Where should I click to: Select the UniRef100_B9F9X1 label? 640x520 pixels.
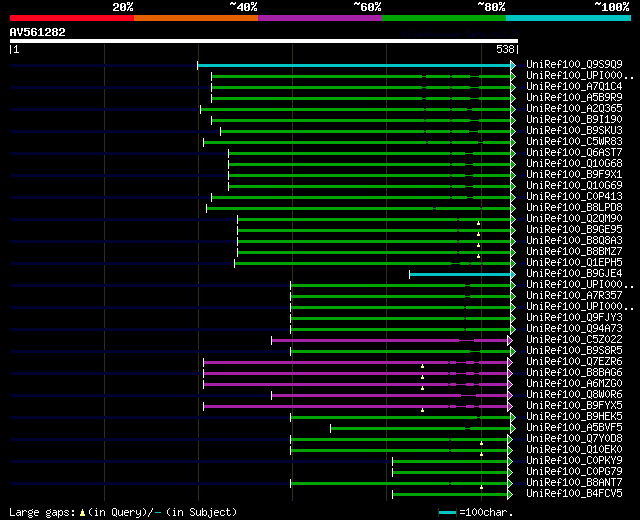click(x=574, y=174)
